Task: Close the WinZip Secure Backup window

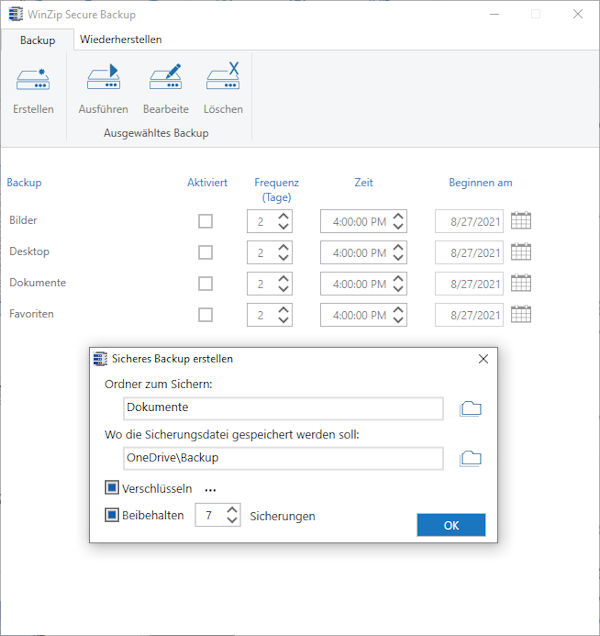Action: point(578,14)
